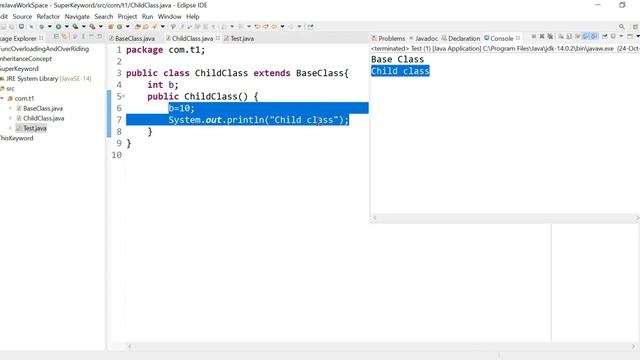Toggle Link with Editor in Package Explorer
Screen dimensions: 640x360
pos(64,36)
